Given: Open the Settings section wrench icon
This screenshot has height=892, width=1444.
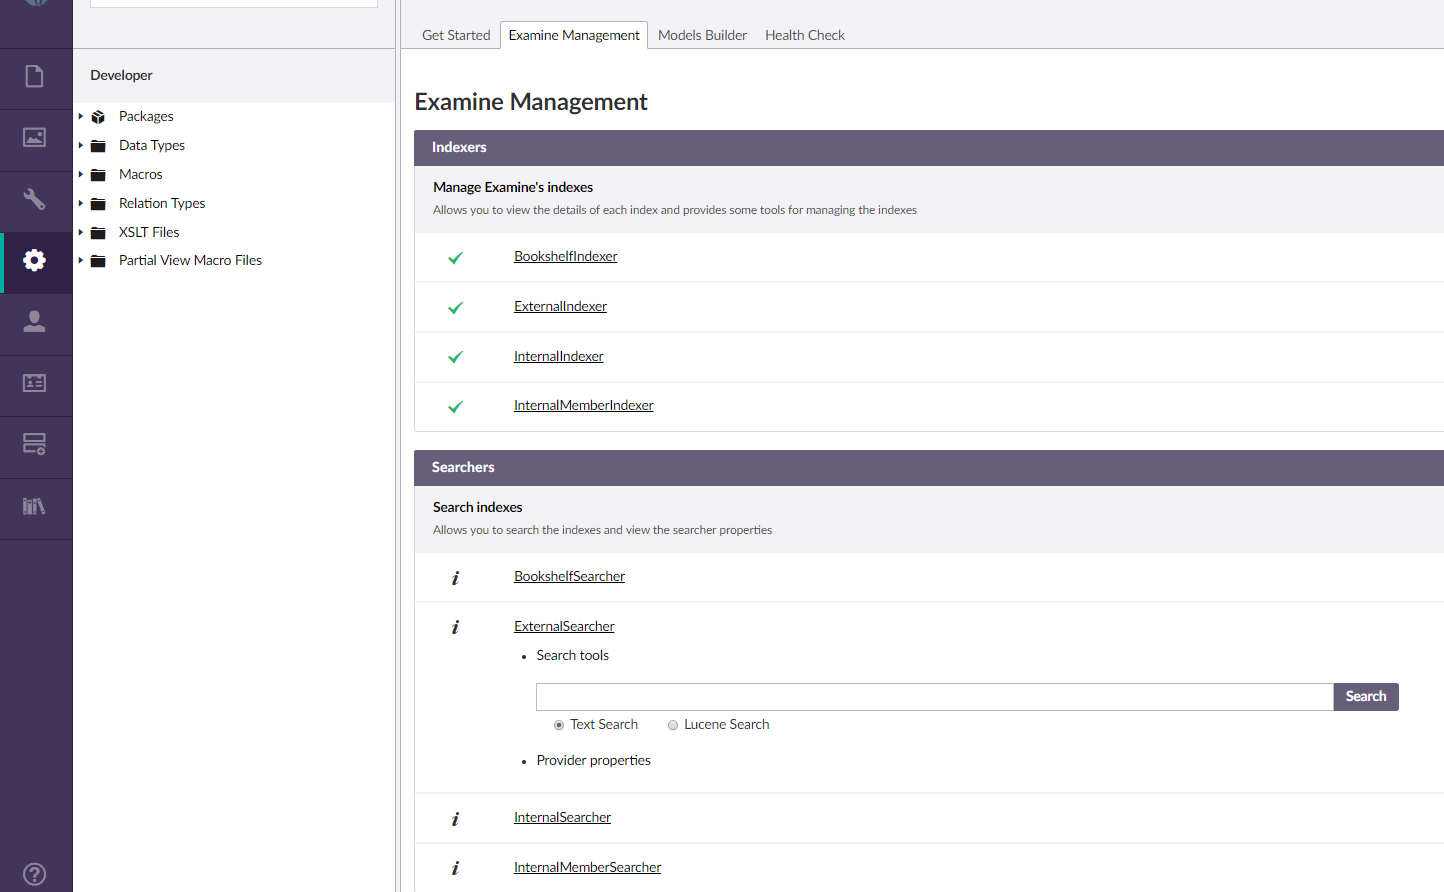Looking at the screenshot, I should tap(35, 199).
